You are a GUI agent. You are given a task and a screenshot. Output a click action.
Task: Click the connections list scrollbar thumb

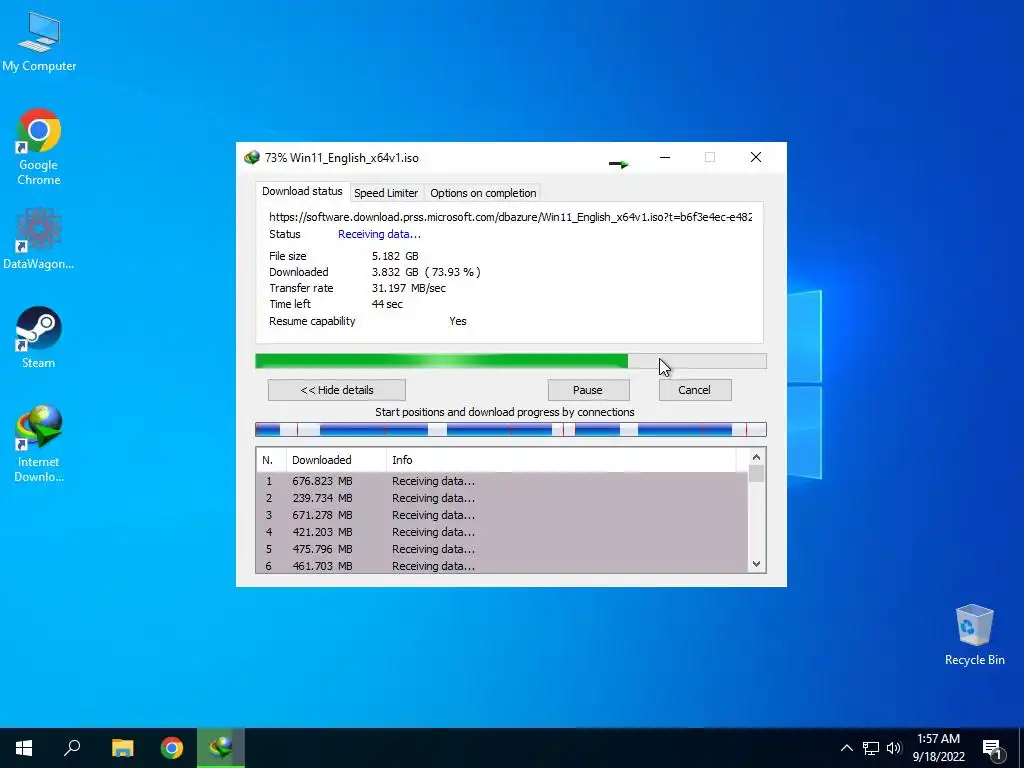(x=756, y=473)
